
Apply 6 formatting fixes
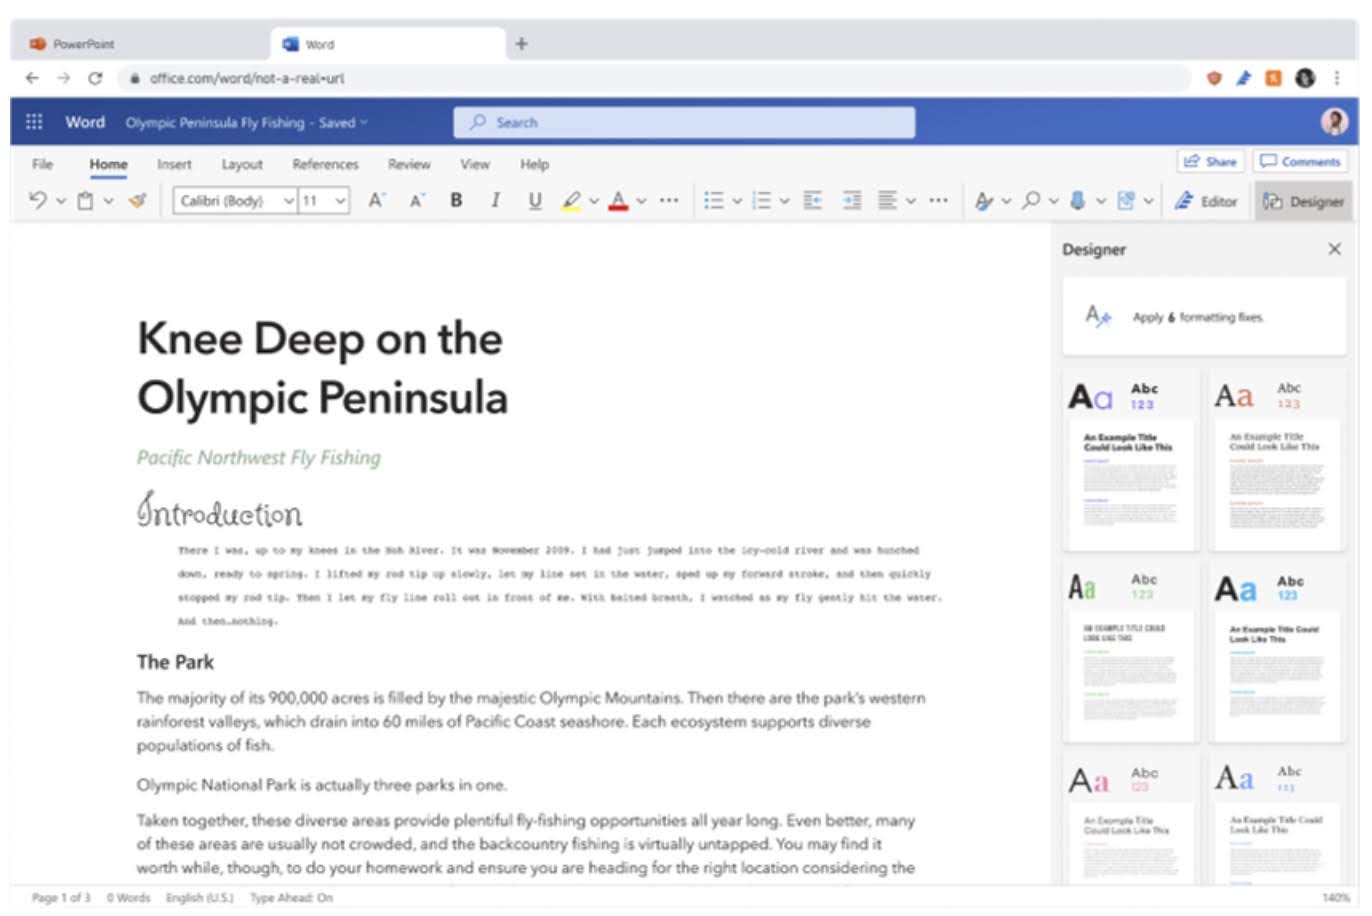pos(1204,317)
